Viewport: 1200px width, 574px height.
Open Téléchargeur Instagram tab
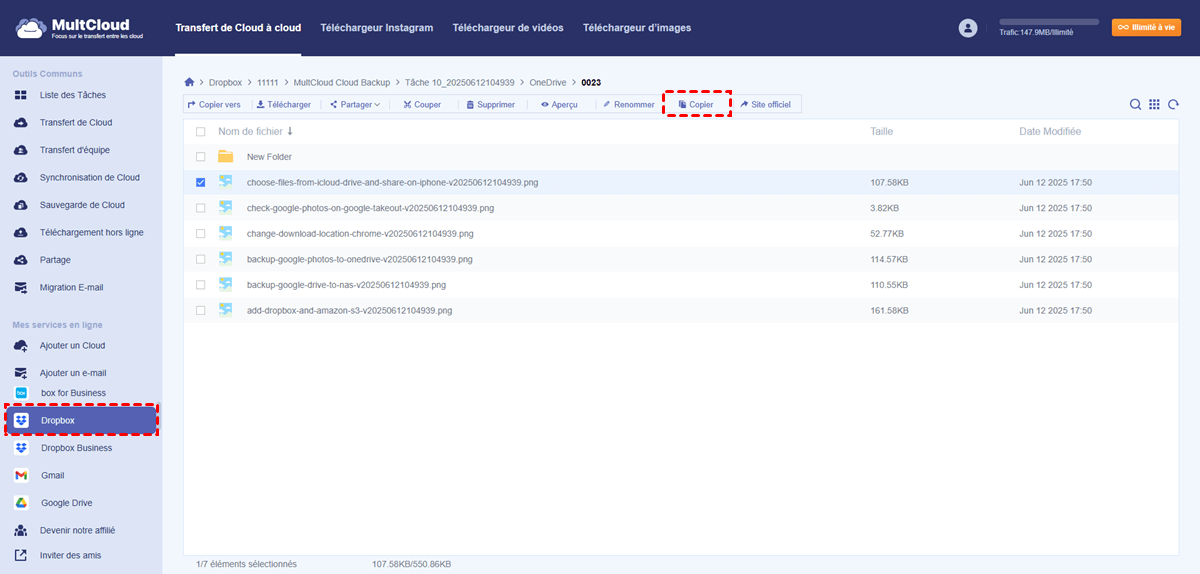coord(376,28)
